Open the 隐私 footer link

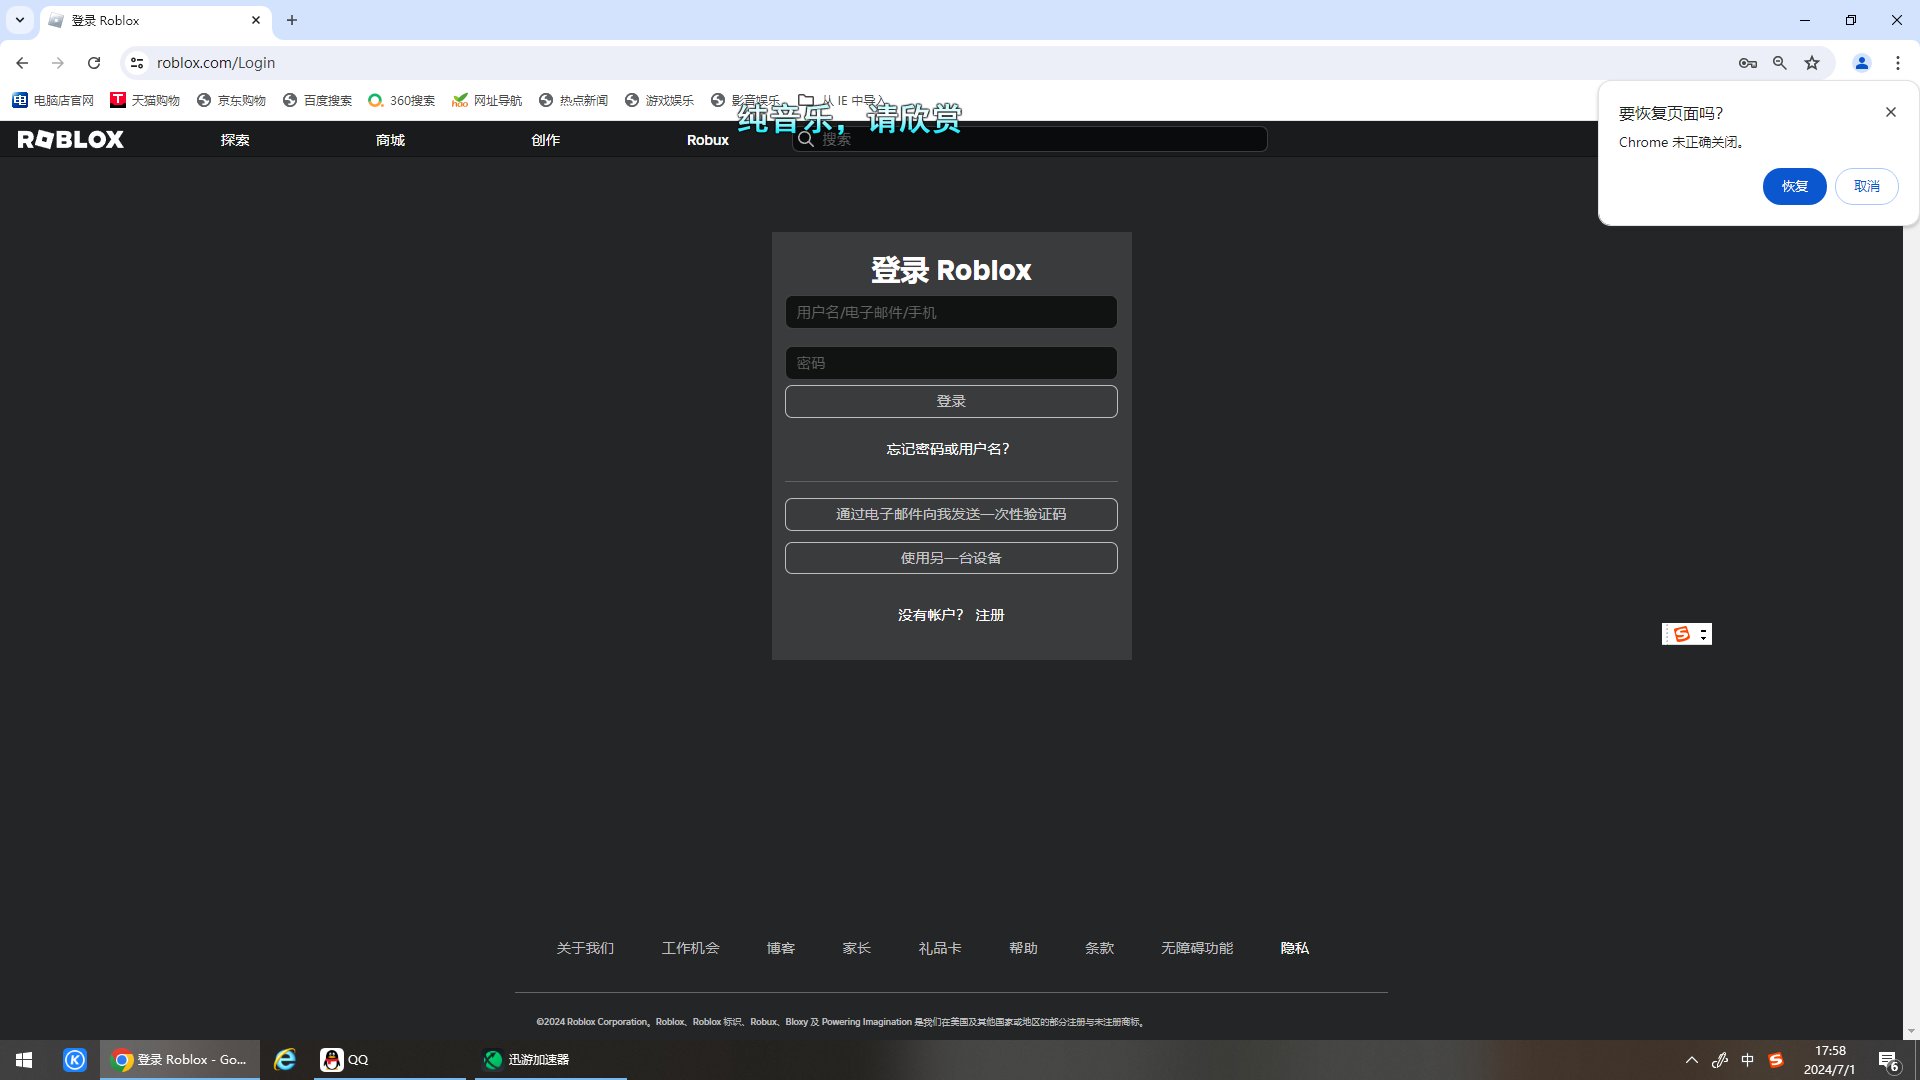click(1295, 948)
